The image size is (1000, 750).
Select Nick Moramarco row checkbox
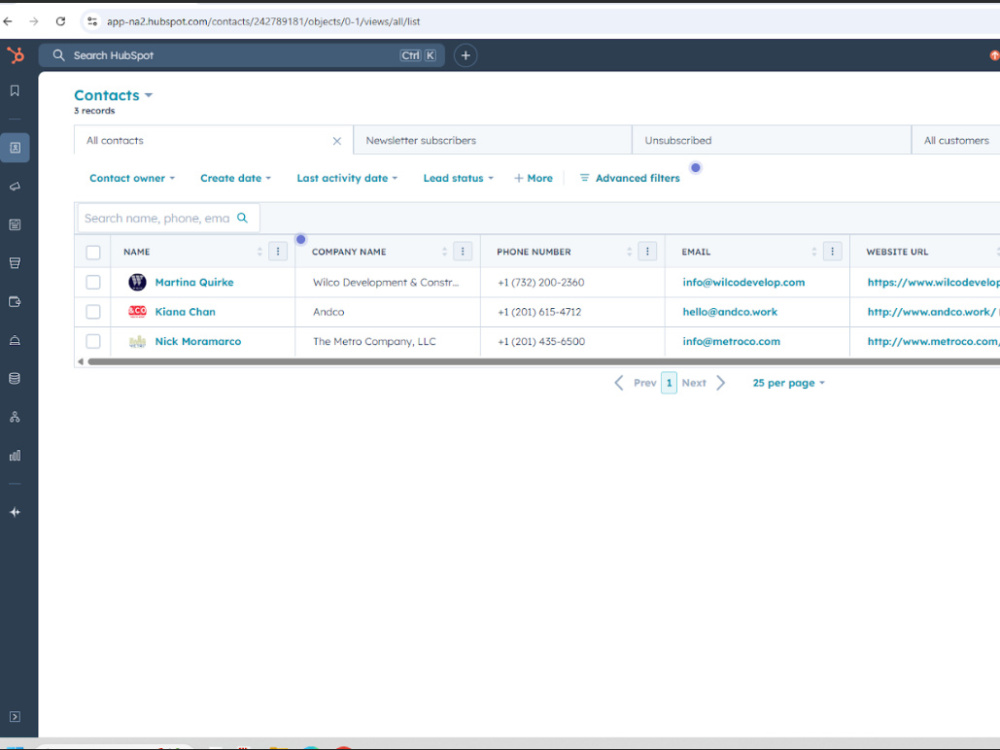tap(93, 341)
